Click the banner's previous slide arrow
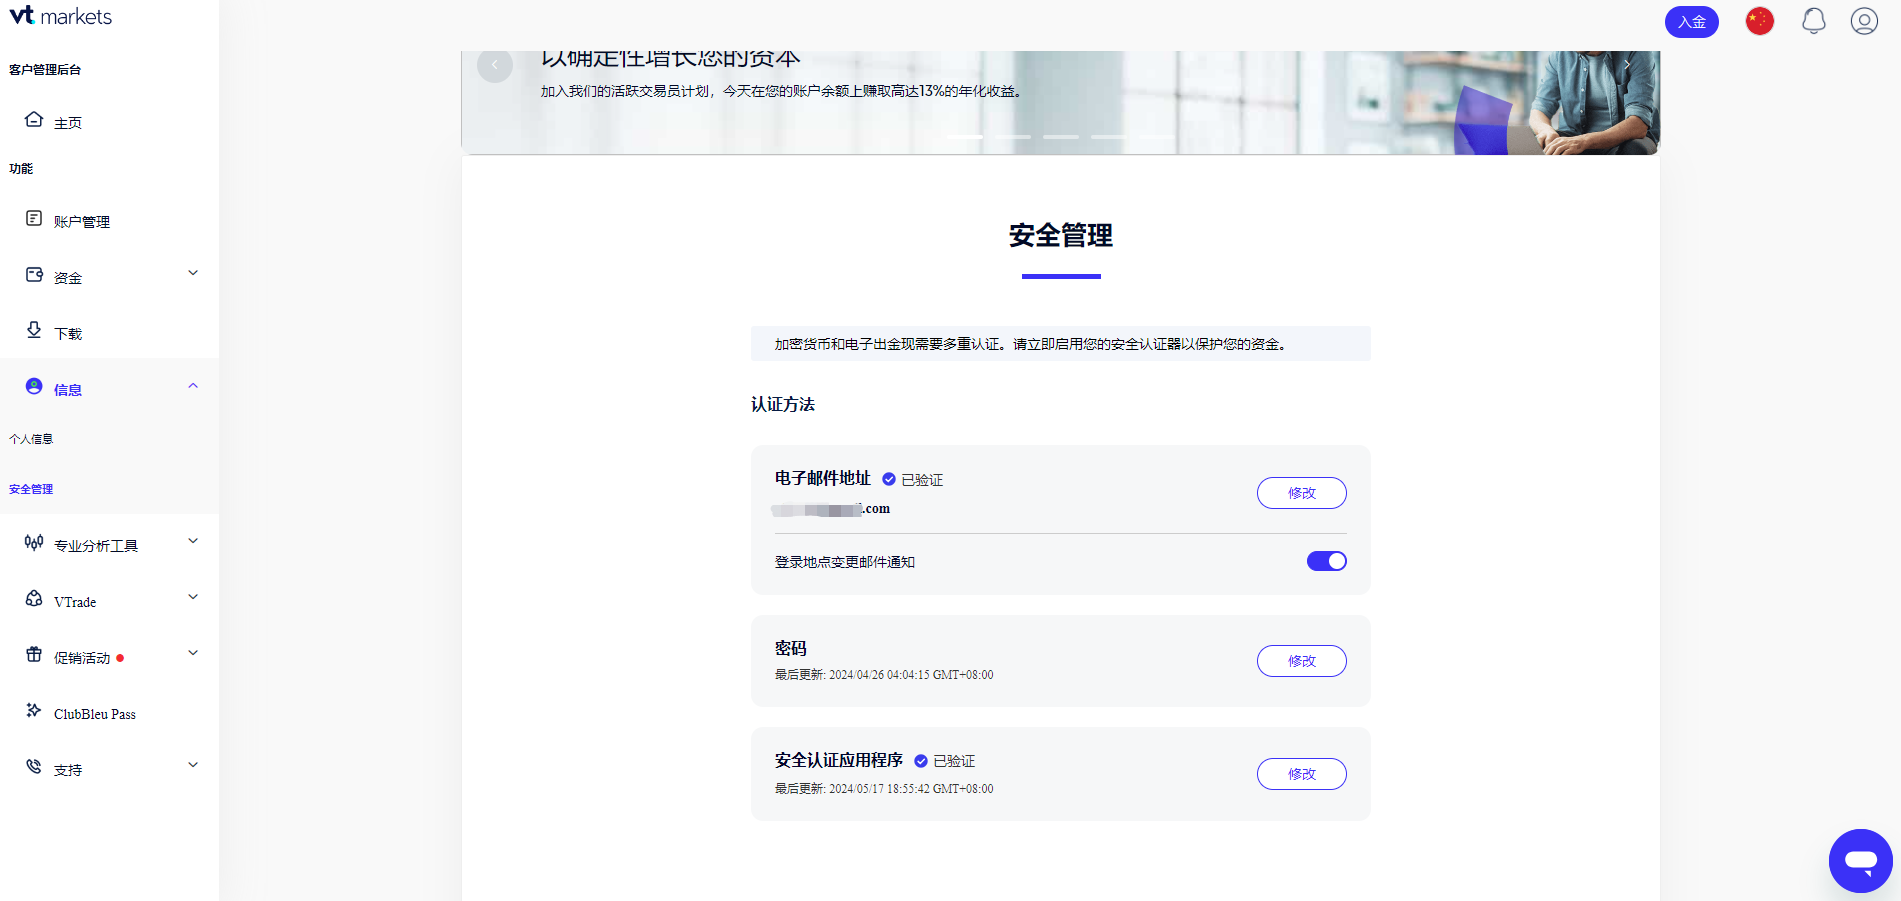1901x901 pixels. 495,65
